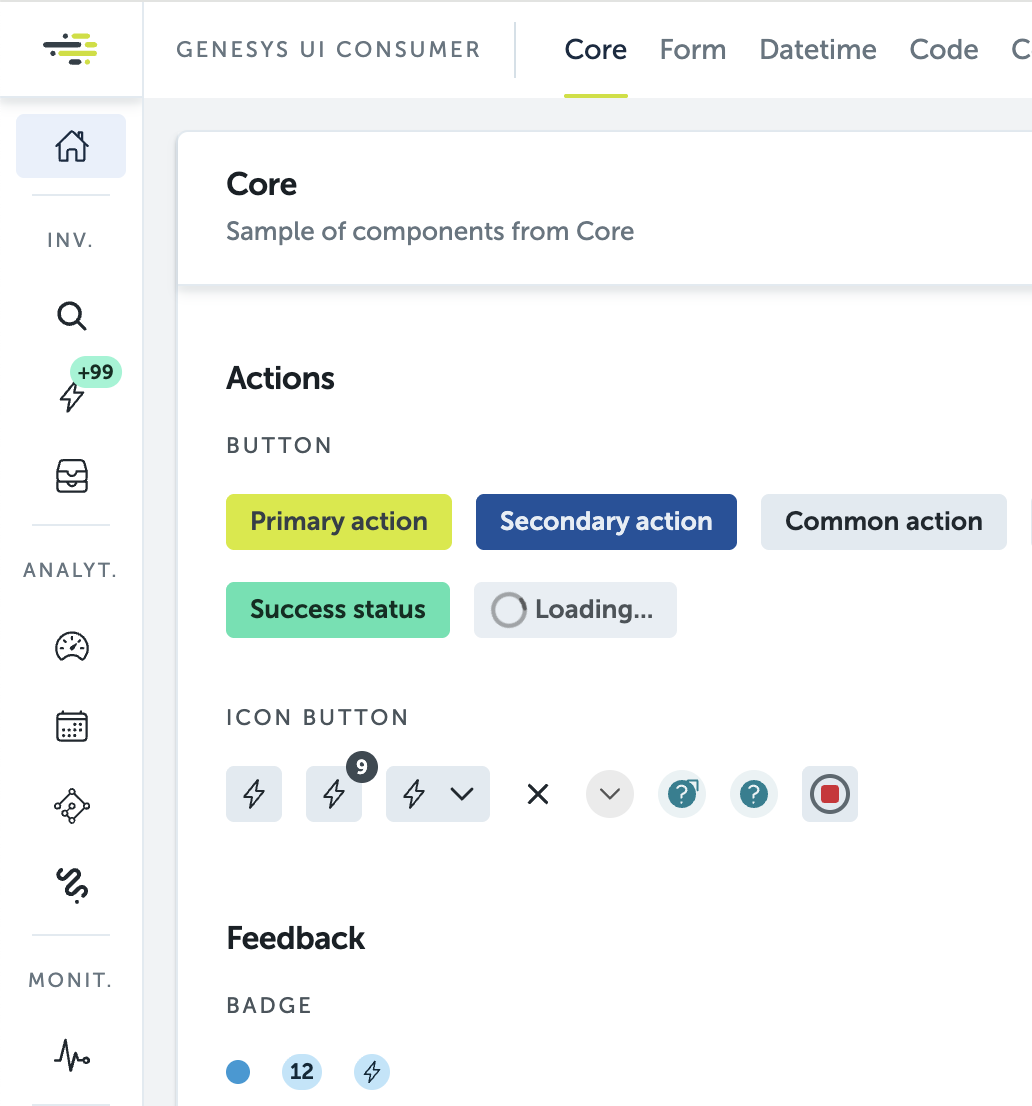Open the pulse monitoring icon in sidebar
The height and width of the screenshot is (1106, 1032).
pyautogui.click(x=71, y=1055)
